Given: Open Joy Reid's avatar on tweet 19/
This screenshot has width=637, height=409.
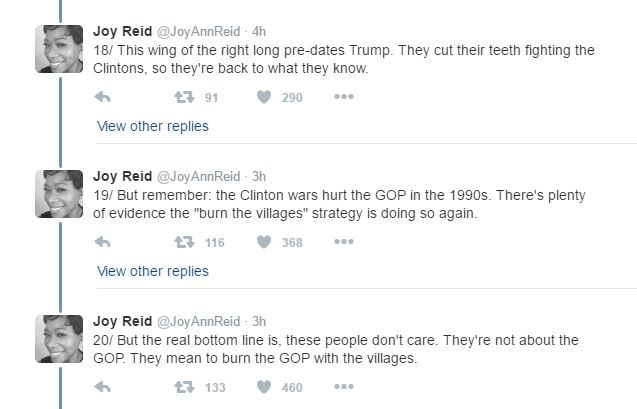Looking at the screenshot, I should click(x=59, y=194).
